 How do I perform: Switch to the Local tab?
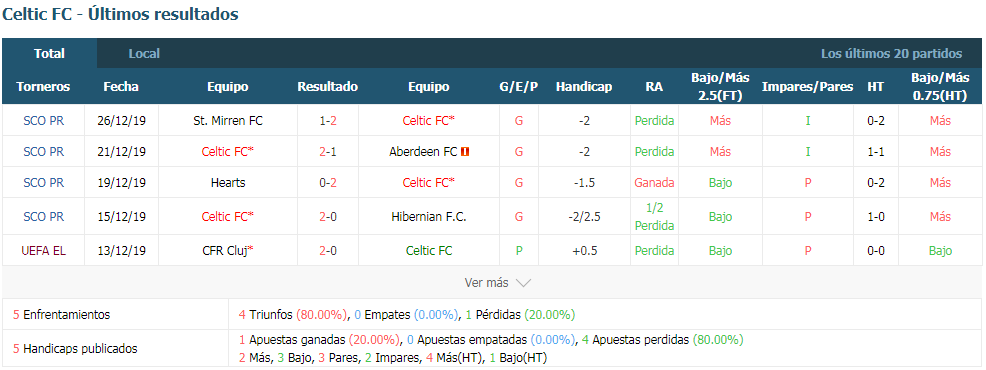pyautogui.click(x=144, y=53)
